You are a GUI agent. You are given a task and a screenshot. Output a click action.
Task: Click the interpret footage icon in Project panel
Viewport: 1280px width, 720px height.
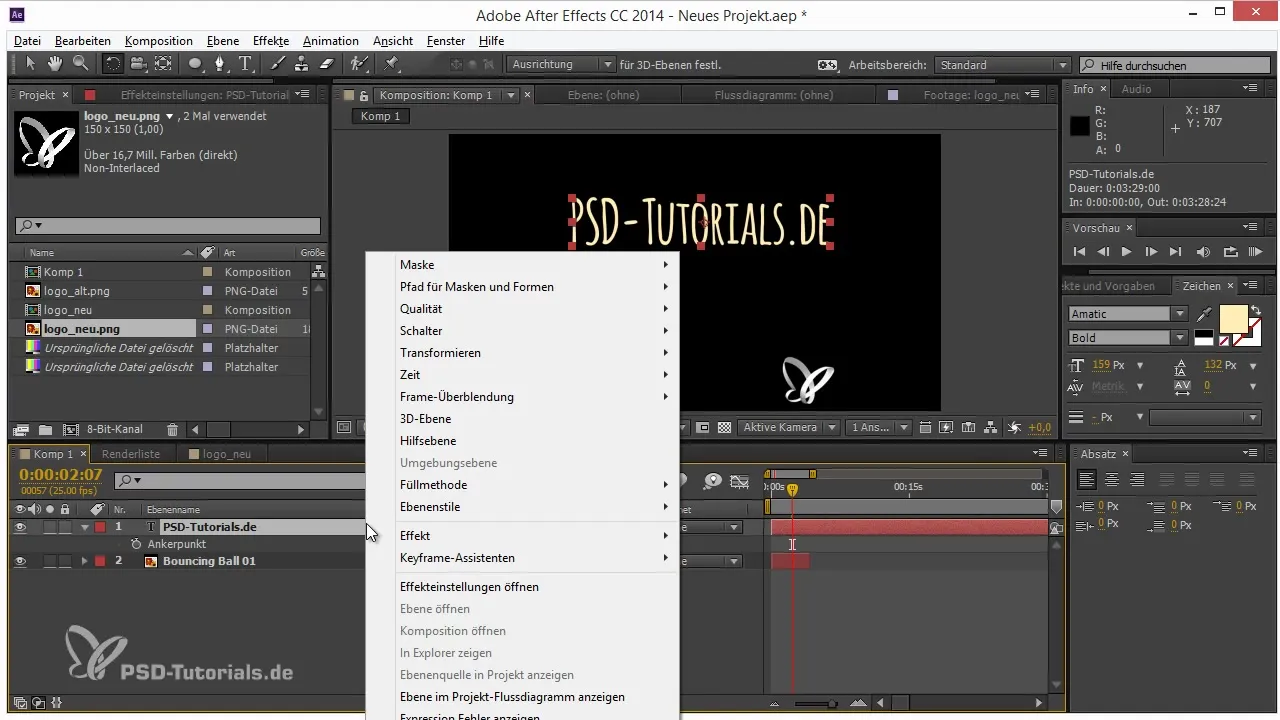pos(21,429)
